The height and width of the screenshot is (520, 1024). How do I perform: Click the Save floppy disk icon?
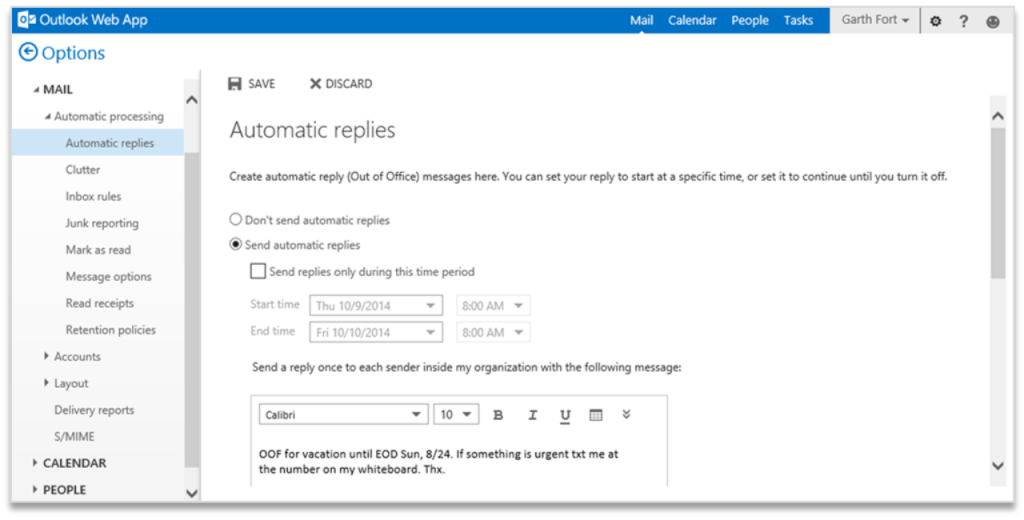pyautogui.click(x=234, y=84)
